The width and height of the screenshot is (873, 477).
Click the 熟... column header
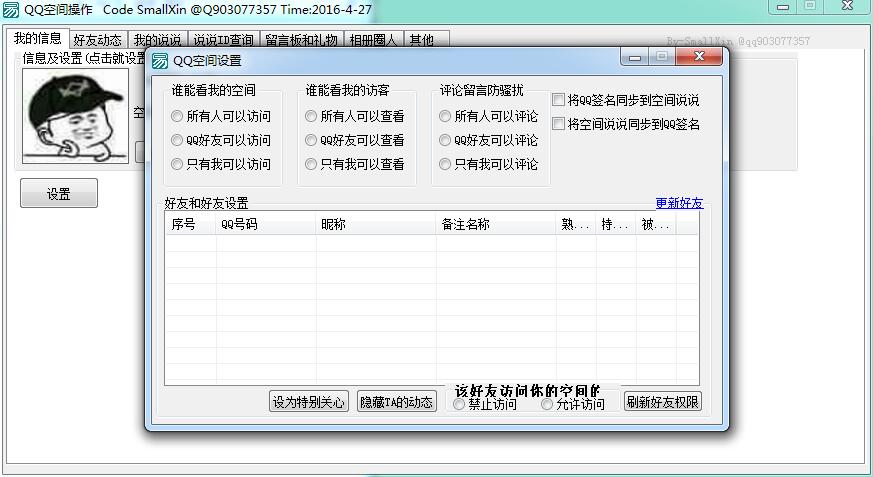click(576, 224)
